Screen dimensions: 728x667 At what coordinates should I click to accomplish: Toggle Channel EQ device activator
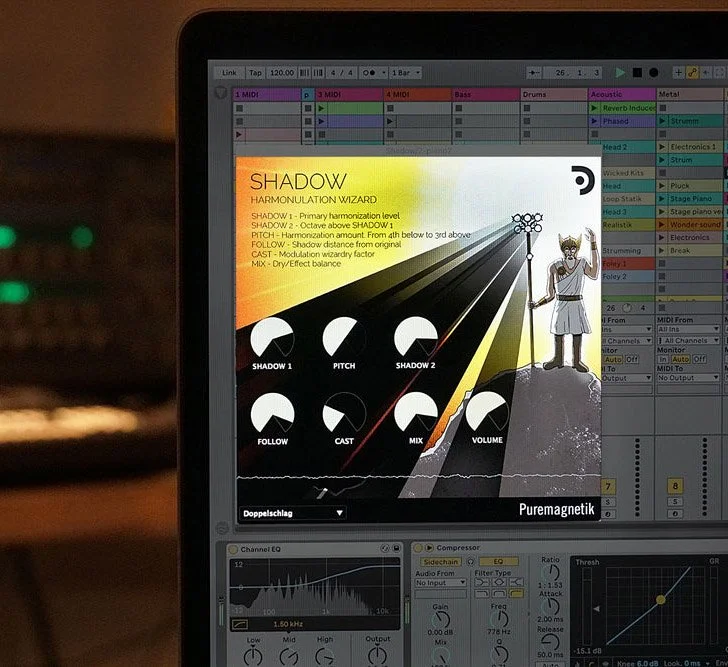(234, 550)
